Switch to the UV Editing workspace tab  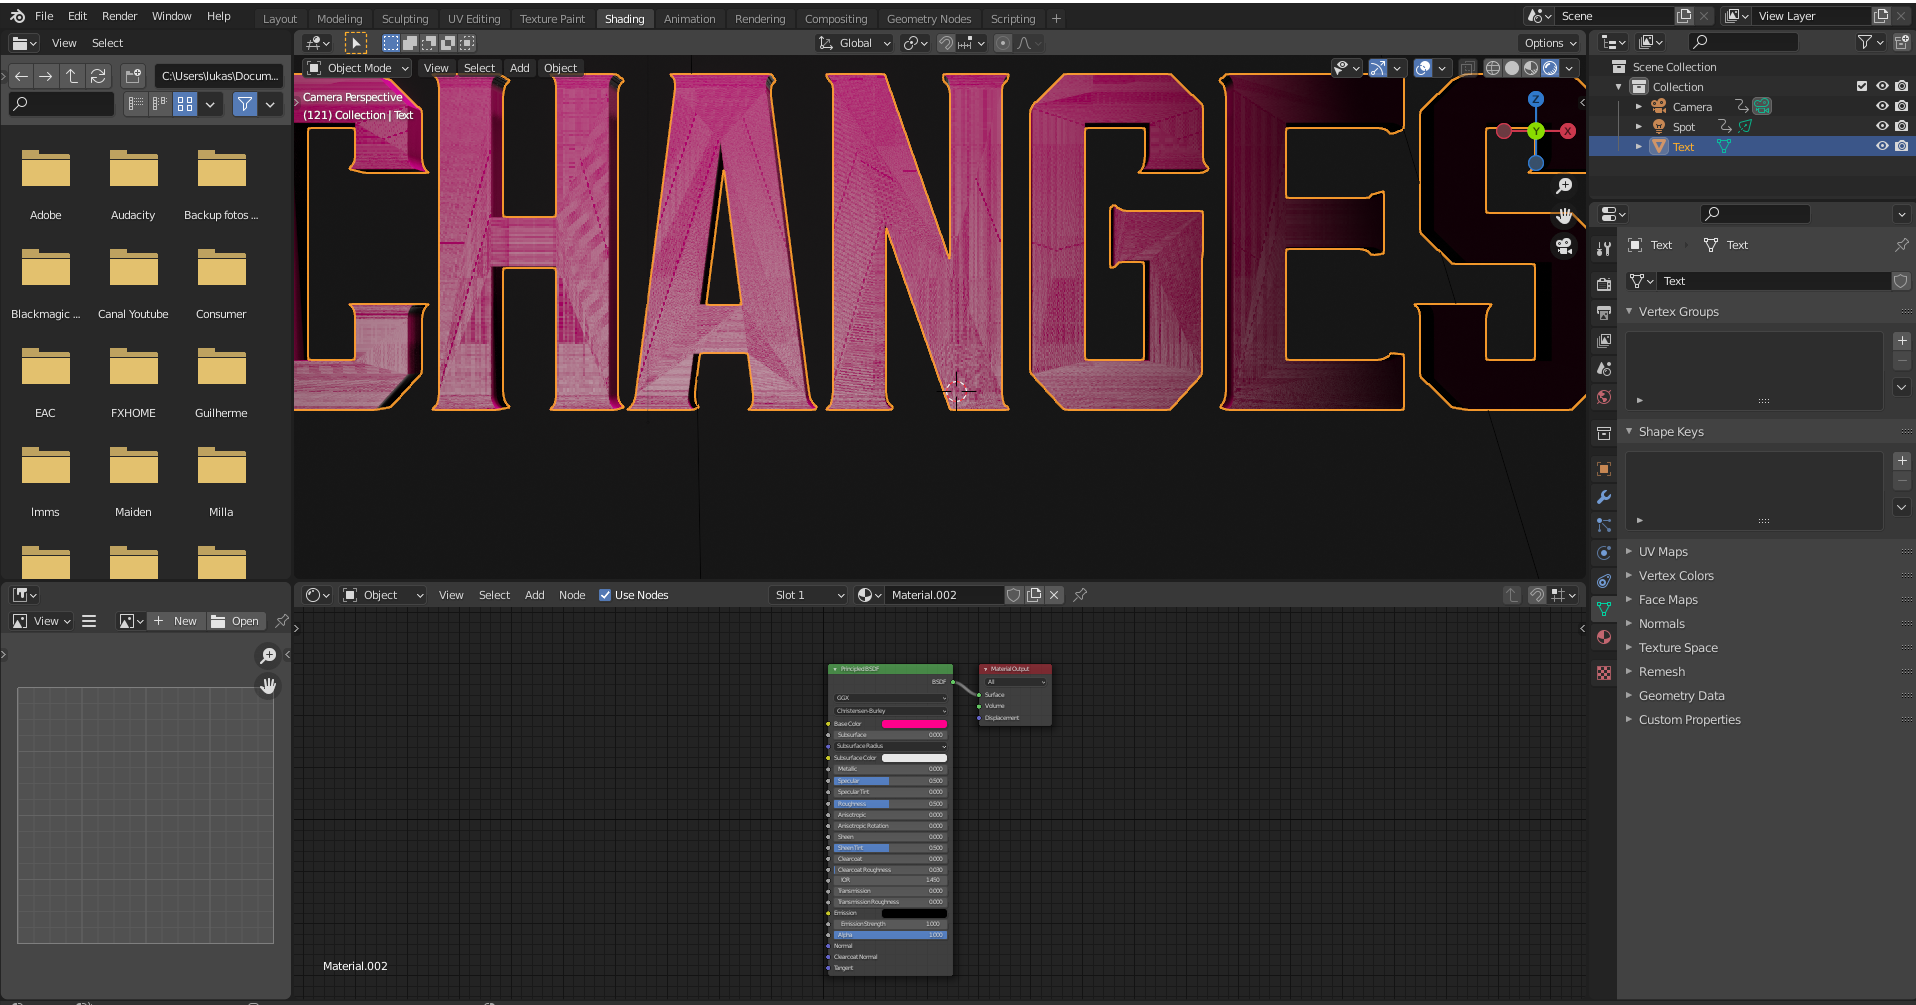pyautogui.click(x=474, y=19)
